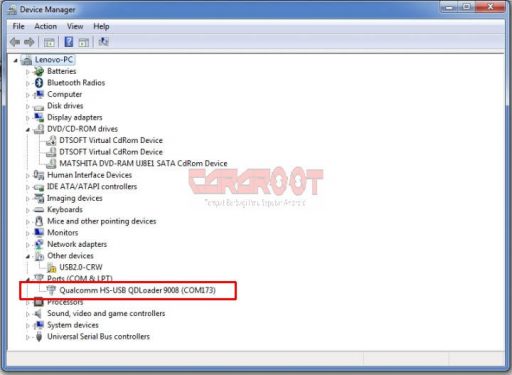This screenshot has width=512, height=375.
Task: Click the Imaging devices icon
Action: click(39, 198)
